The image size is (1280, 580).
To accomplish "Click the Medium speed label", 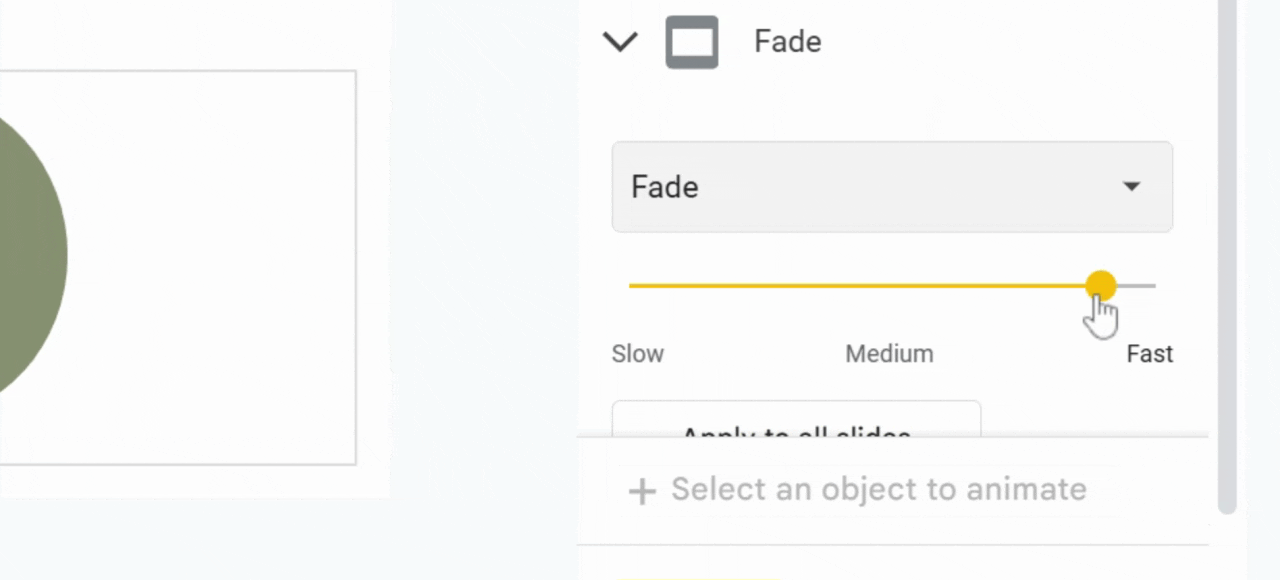I will pos(889,353).
